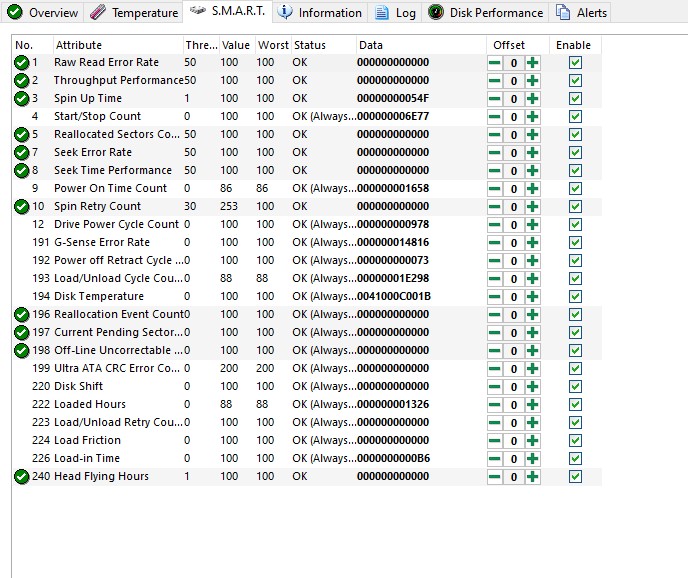Uncheck Enable for Head Flying Hours
The image size is (688, 578).
point(575,477)
